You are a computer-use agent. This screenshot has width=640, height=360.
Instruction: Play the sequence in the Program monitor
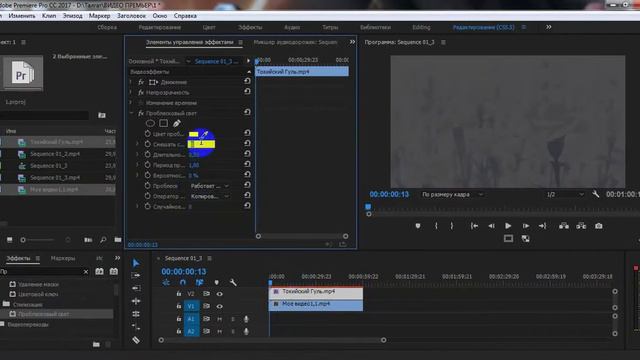coord(508,226)
